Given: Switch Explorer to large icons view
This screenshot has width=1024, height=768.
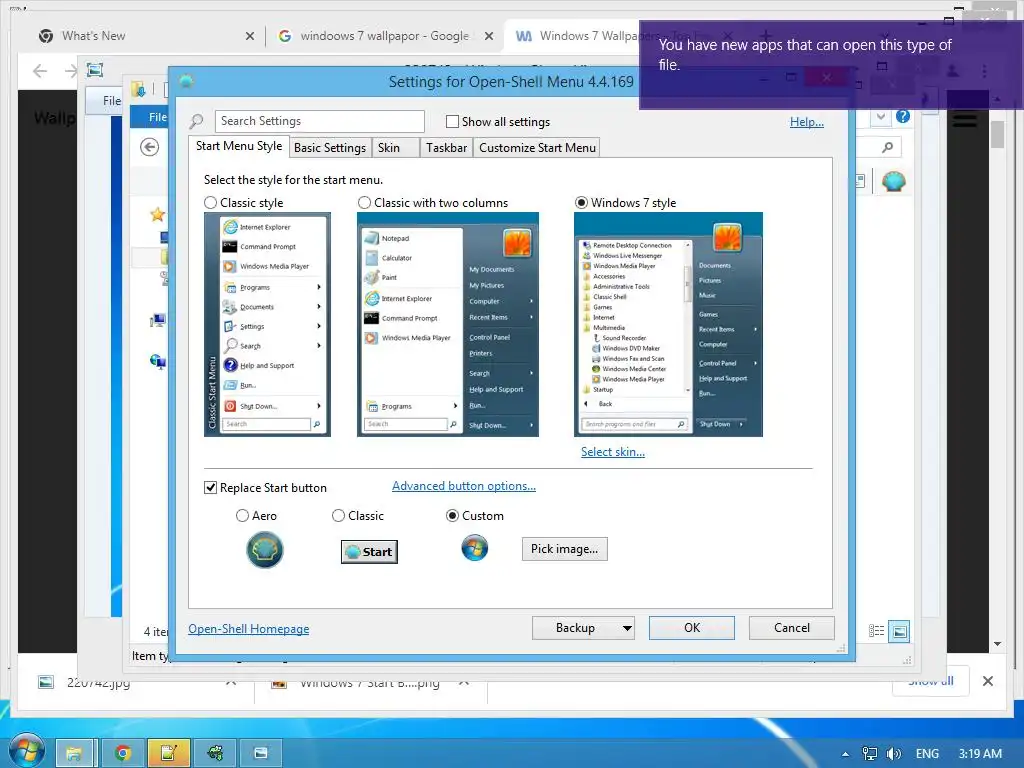Looking at the screenshot, I should 899,631.
